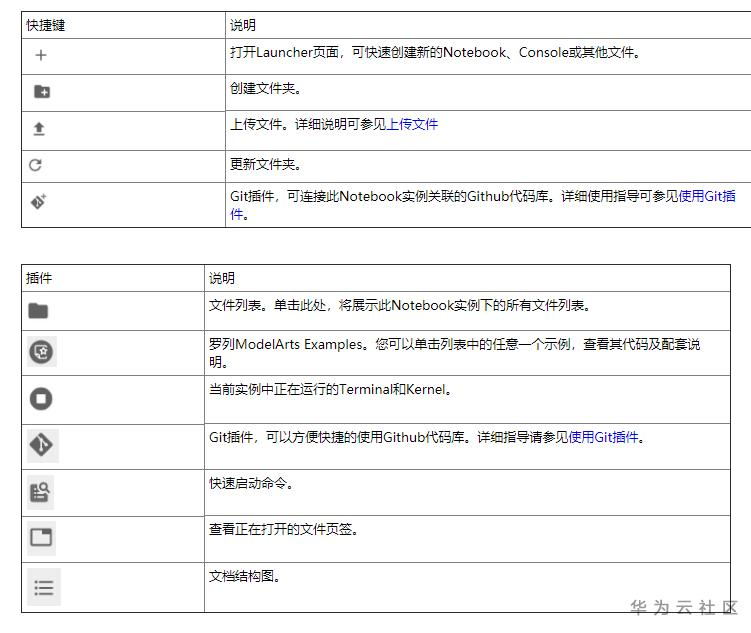751x633 pixels.
Task: Open the 上传文件 link
Action: (x=412, y=124)
